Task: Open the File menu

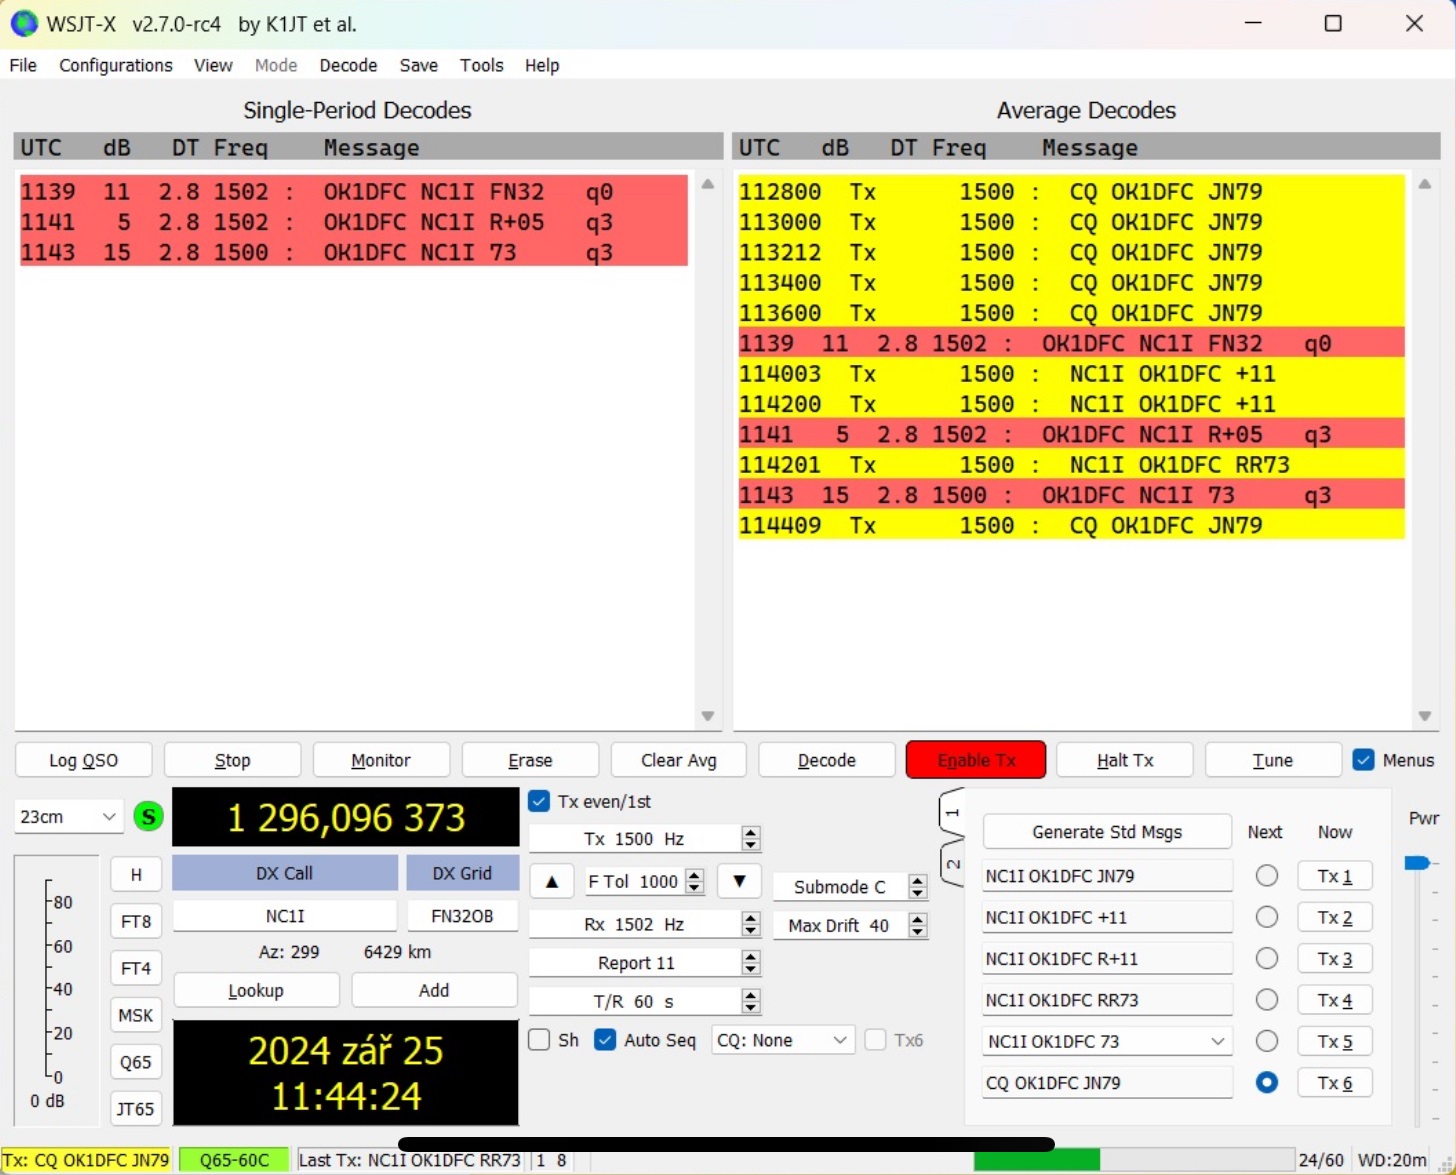Action: pos(23,65)
